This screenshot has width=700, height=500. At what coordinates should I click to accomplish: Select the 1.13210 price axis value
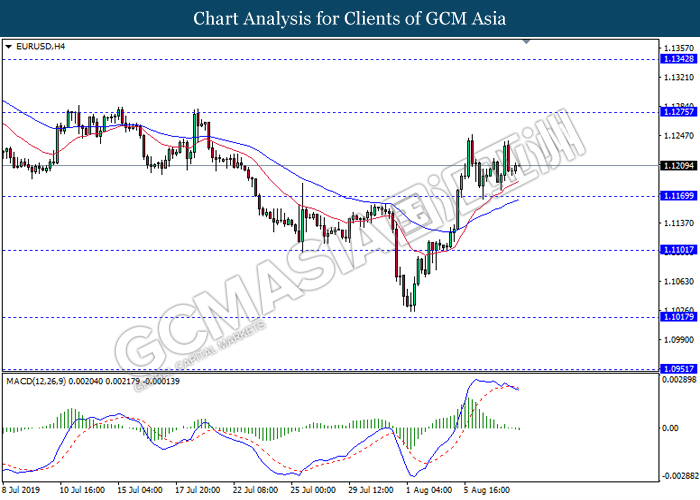pyautogui.click(x=679, y=78)
